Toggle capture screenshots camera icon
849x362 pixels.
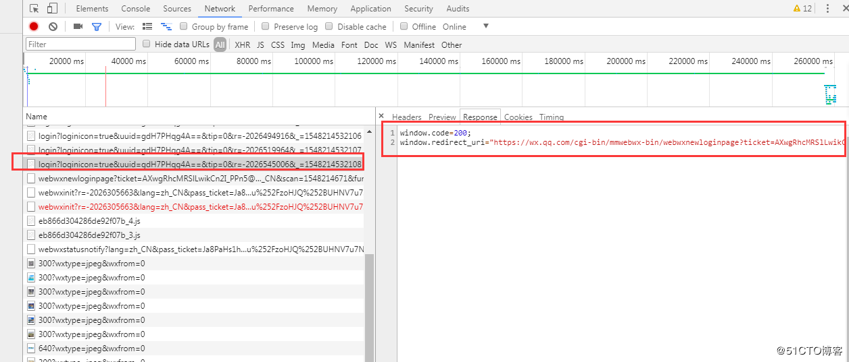(x=78, y=27)
